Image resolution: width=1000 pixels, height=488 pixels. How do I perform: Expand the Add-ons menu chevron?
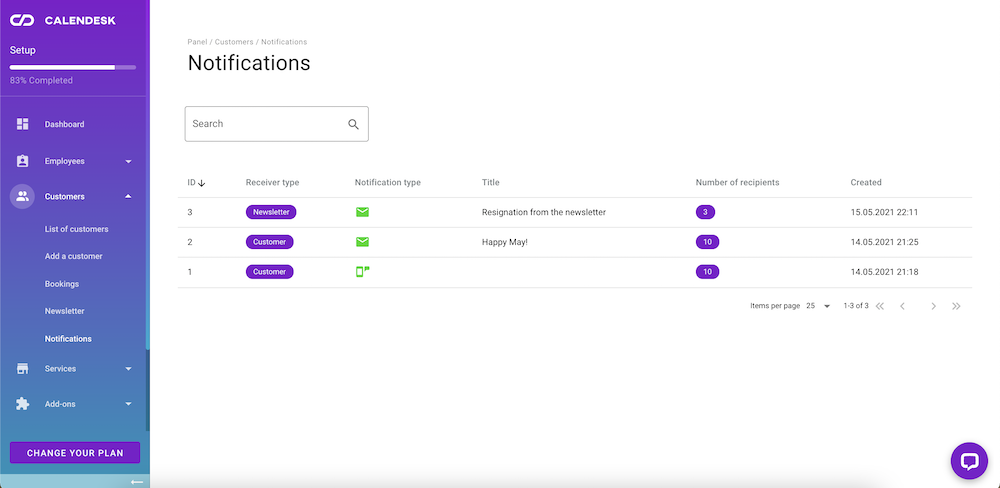(128, 404)
